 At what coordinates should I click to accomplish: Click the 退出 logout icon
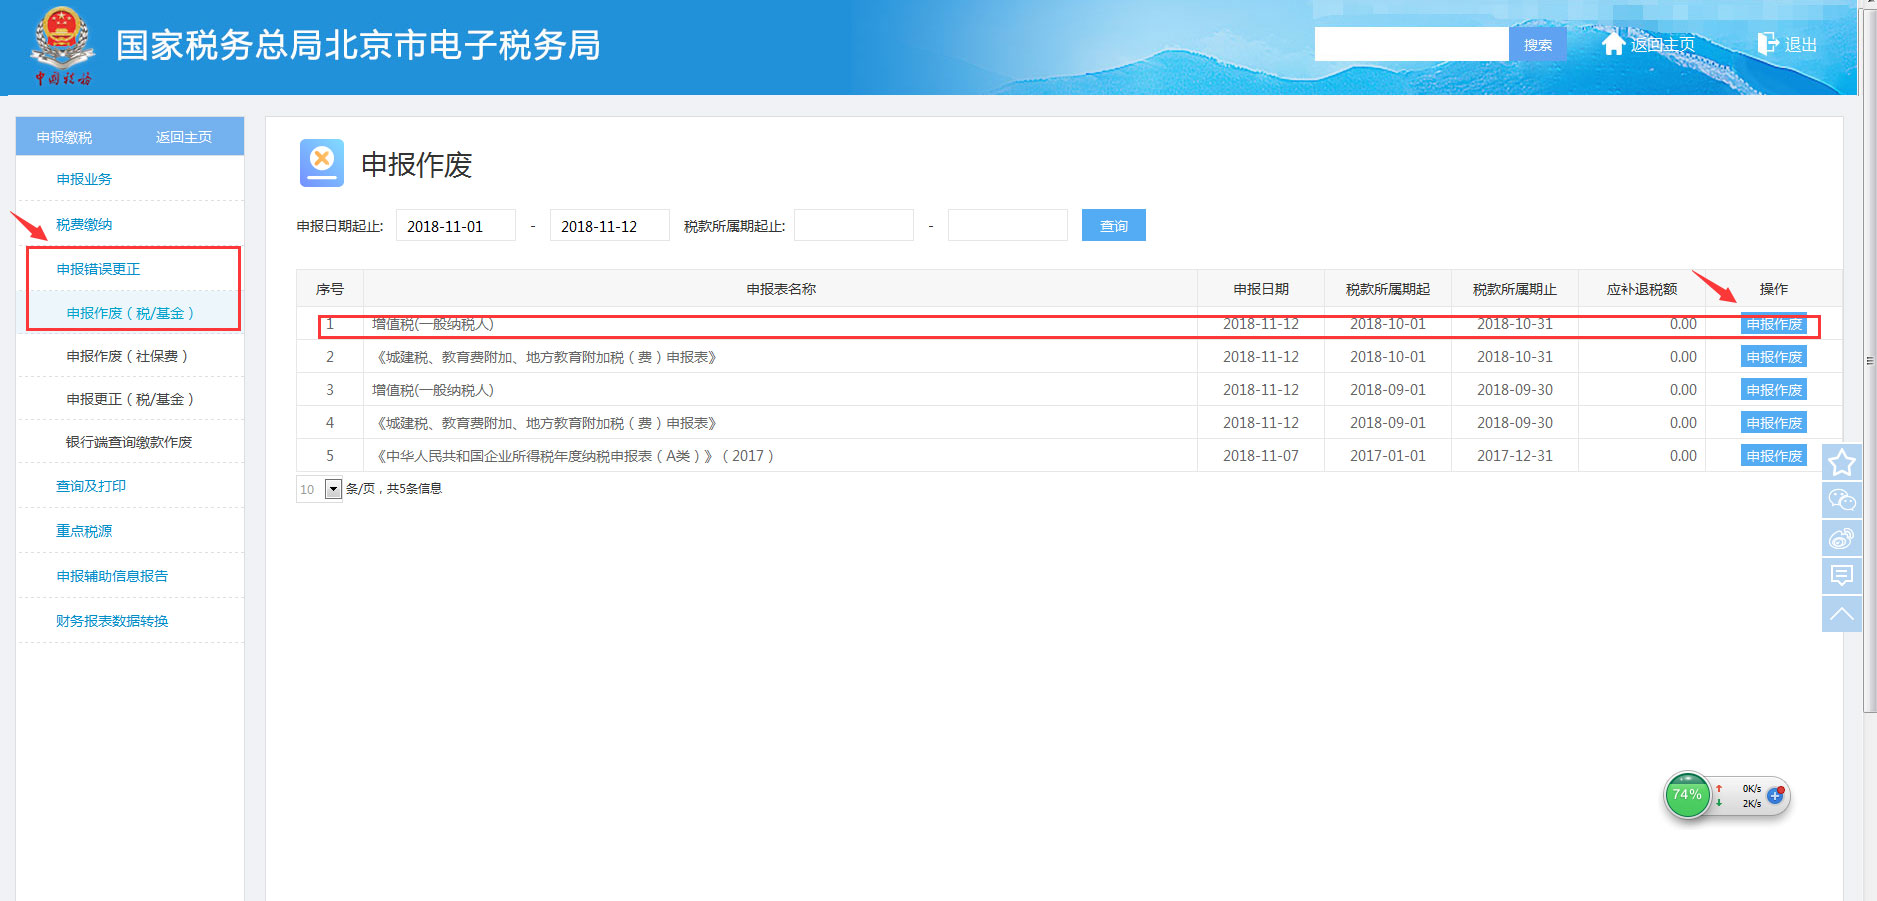1768,43
